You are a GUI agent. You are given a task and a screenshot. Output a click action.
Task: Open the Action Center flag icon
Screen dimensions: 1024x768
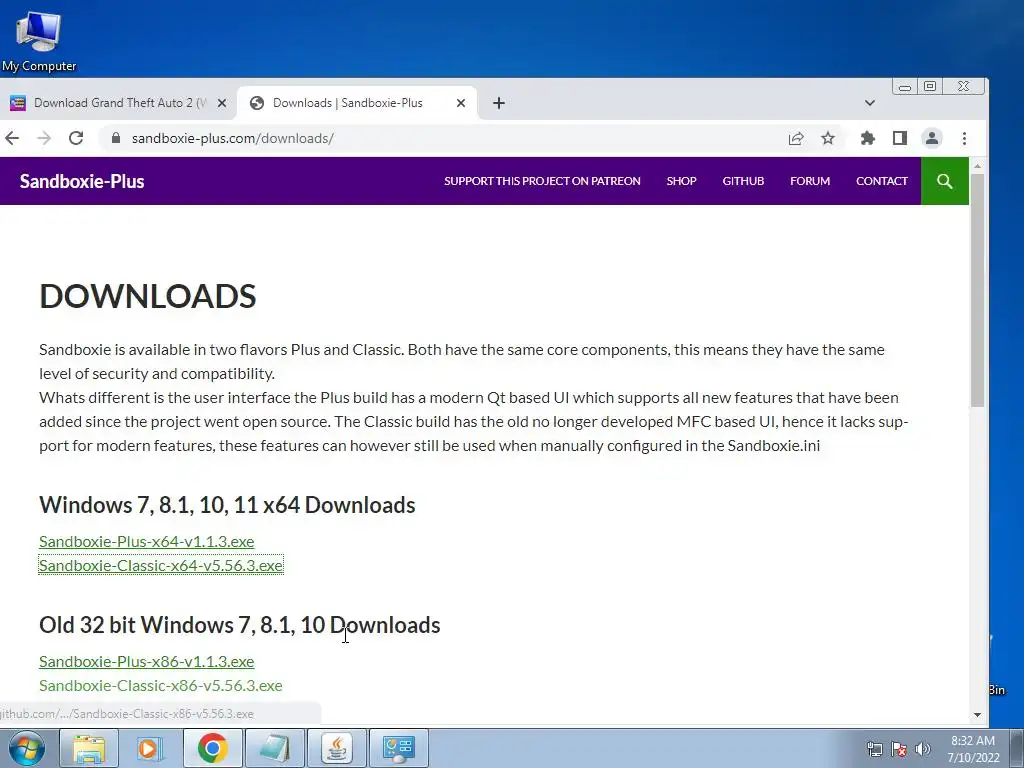pyautogui.click(x=899, y=749)
